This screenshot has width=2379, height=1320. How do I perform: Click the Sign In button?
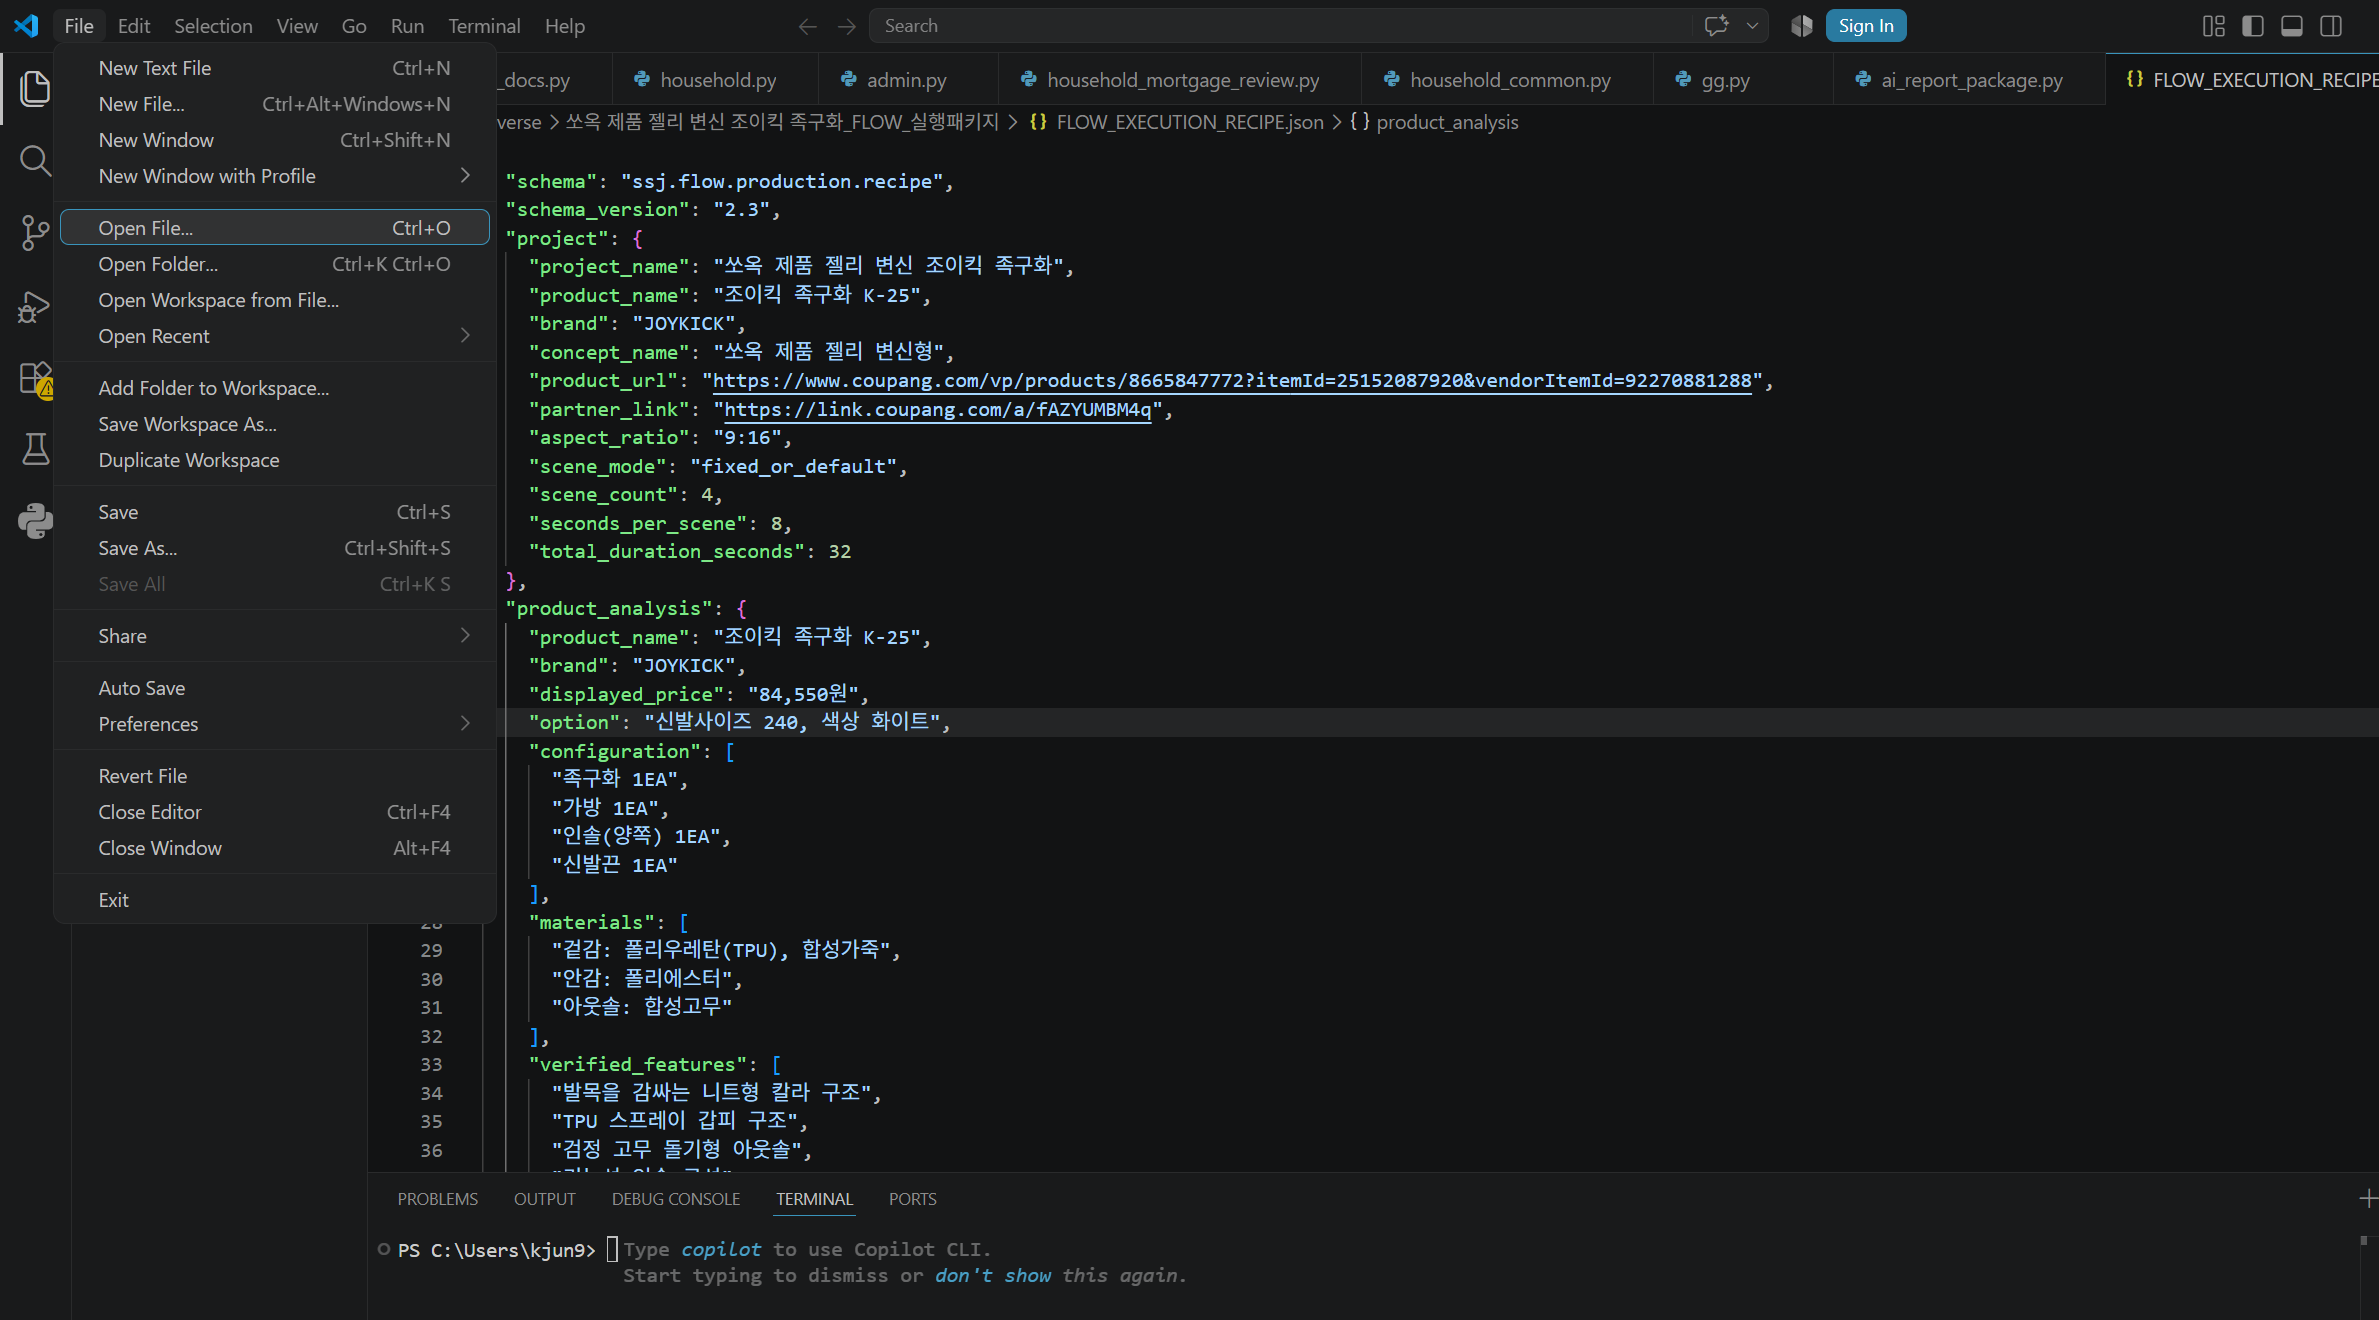click(1865, 26)
